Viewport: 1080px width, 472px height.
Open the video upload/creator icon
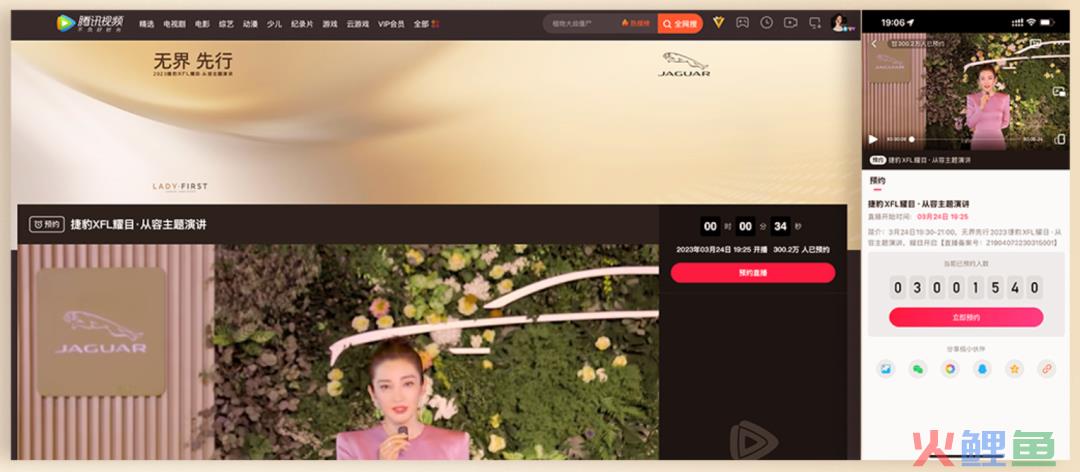coord(791,23)
